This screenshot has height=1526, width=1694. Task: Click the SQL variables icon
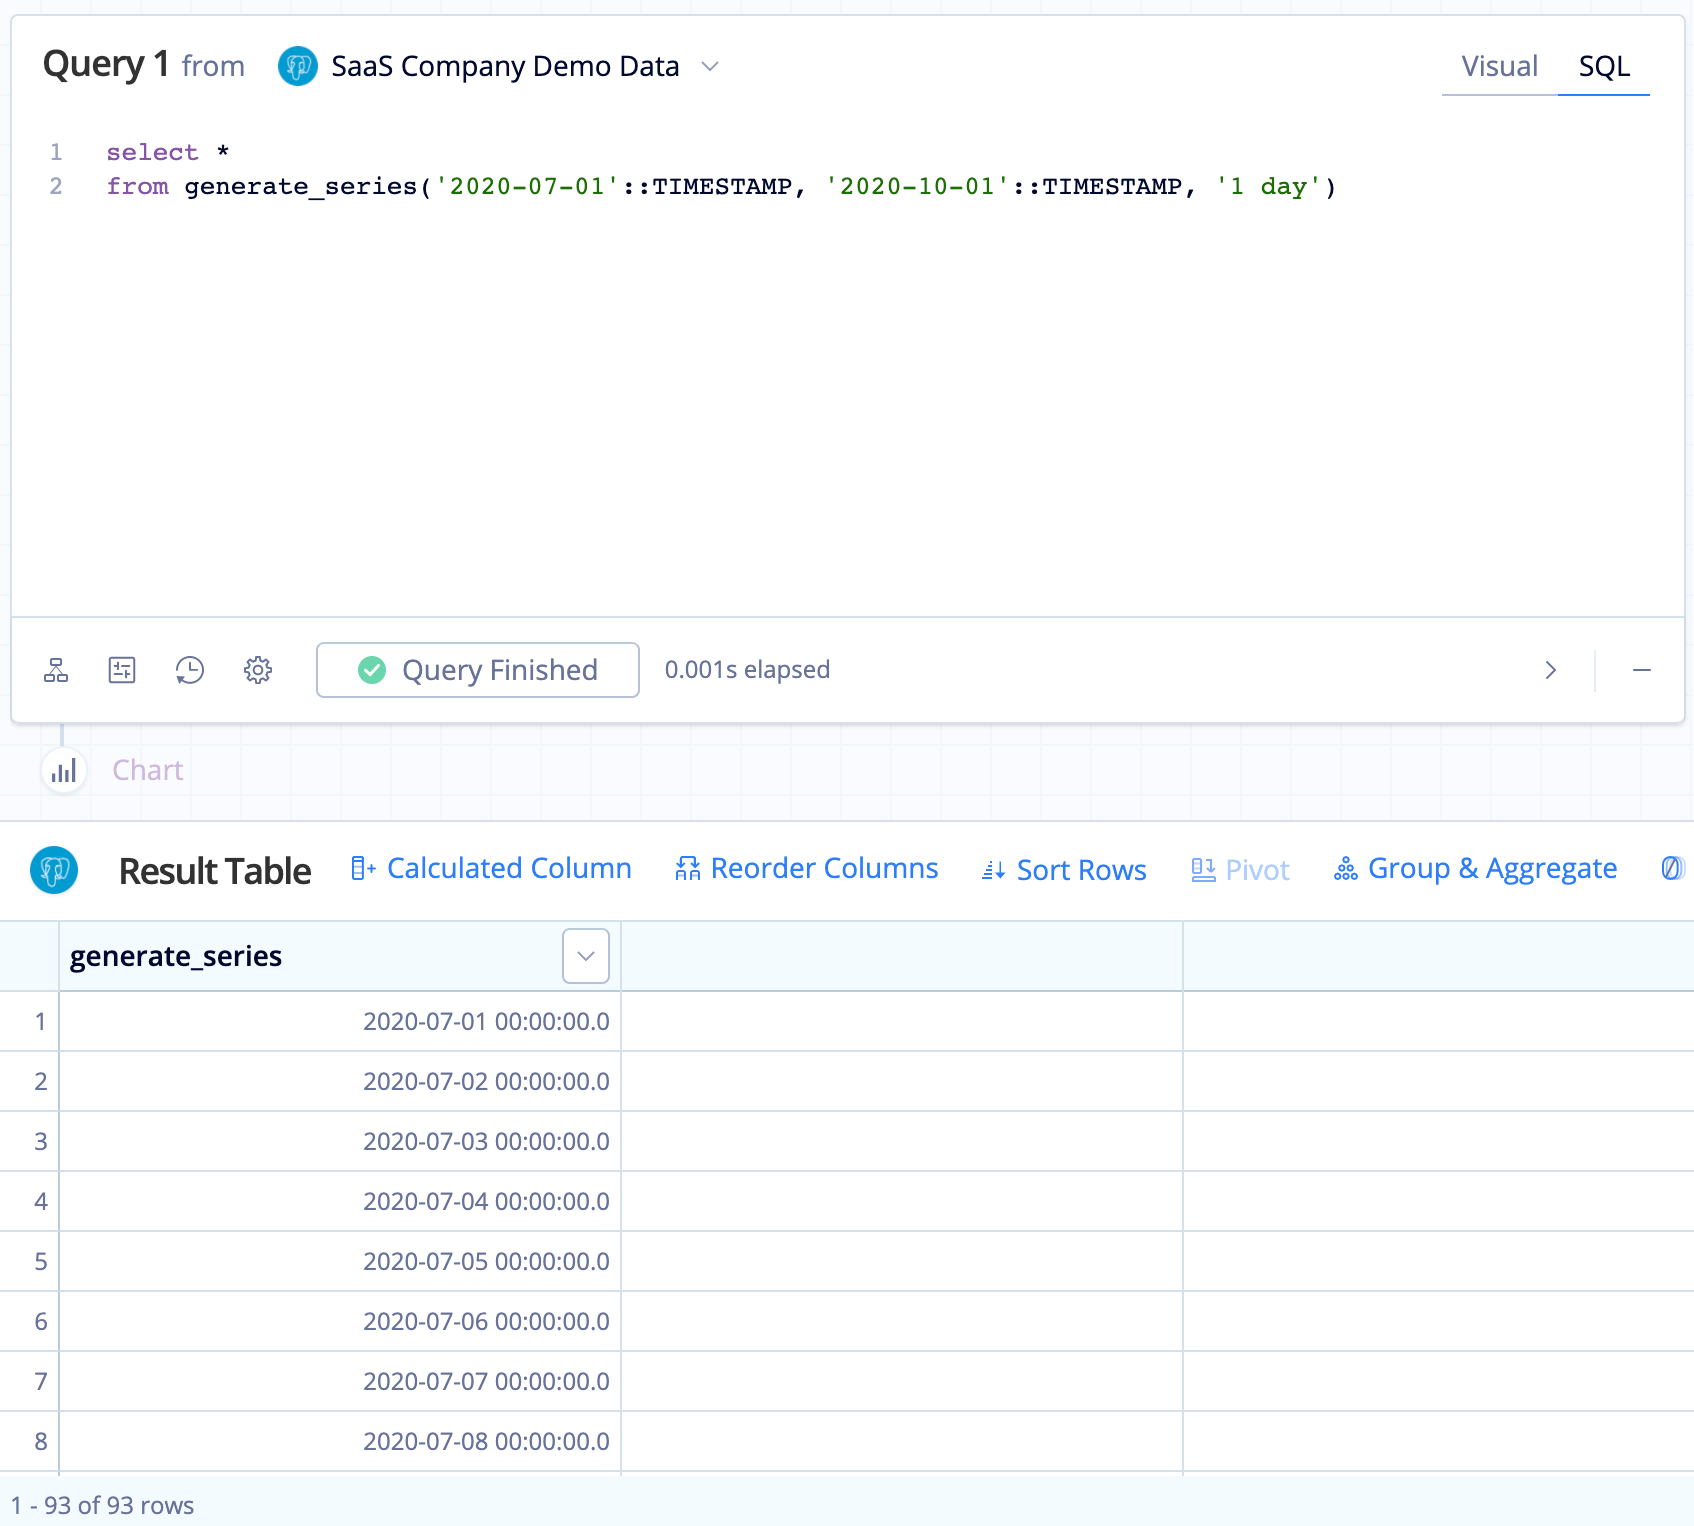[122, 670]
